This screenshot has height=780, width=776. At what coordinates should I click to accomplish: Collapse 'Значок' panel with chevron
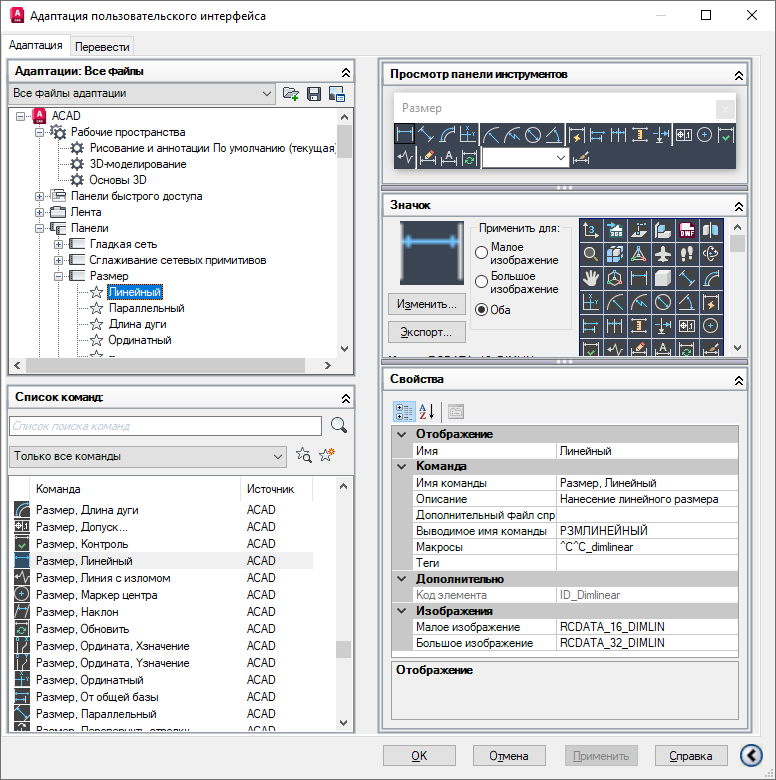point(739,206)
